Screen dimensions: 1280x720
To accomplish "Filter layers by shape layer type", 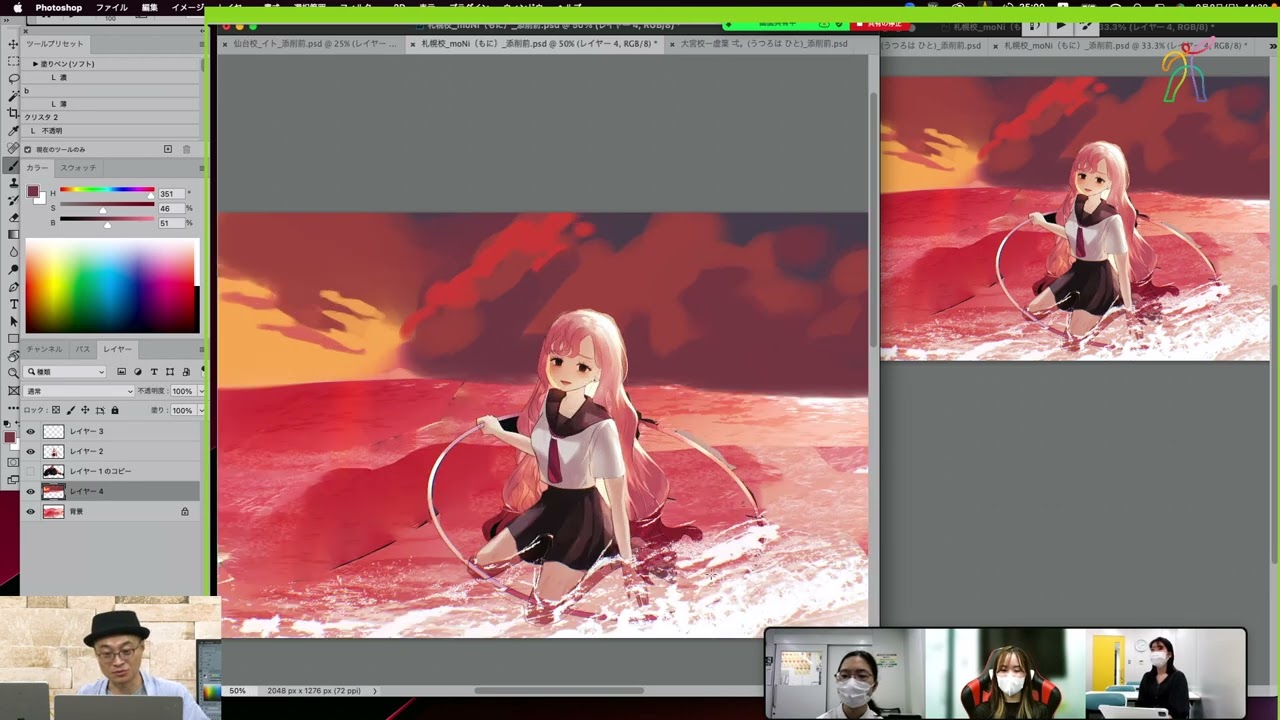I will pos(169,371).
